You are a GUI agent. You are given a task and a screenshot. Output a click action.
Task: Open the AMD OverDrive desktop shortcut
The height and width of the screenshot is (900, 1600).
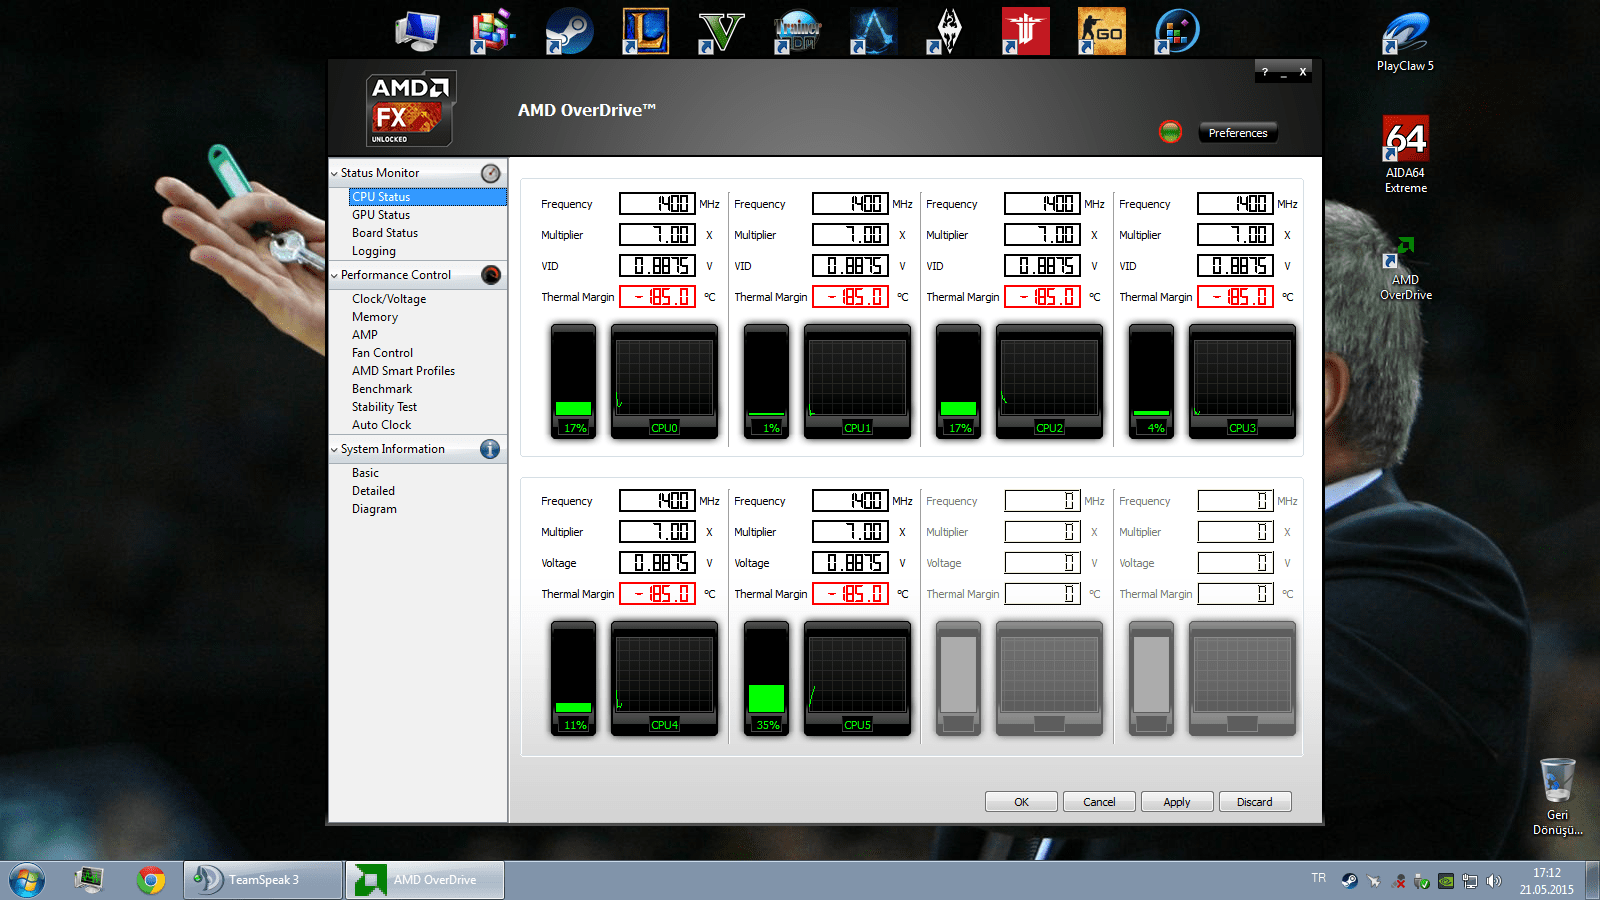pos(1405,267)
